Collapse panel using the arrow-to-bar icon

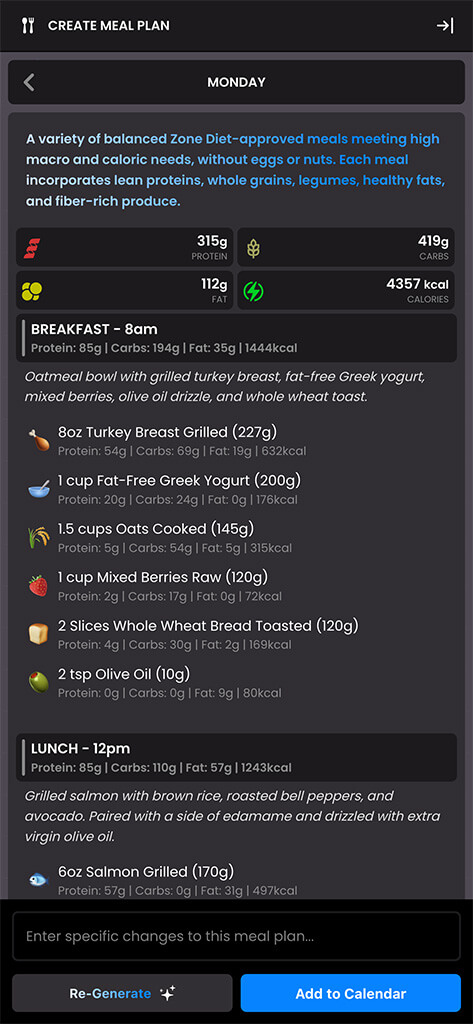[445, 25]
